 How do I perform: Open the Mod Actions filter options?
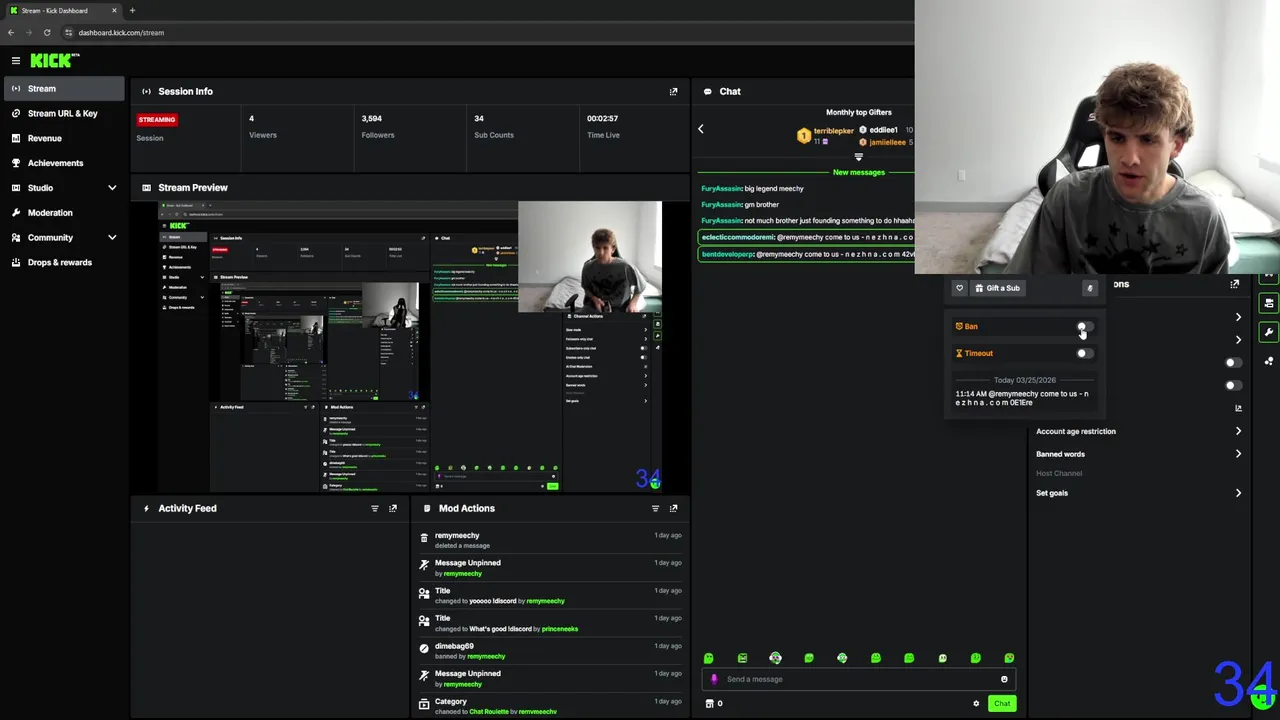coord(655,508)
